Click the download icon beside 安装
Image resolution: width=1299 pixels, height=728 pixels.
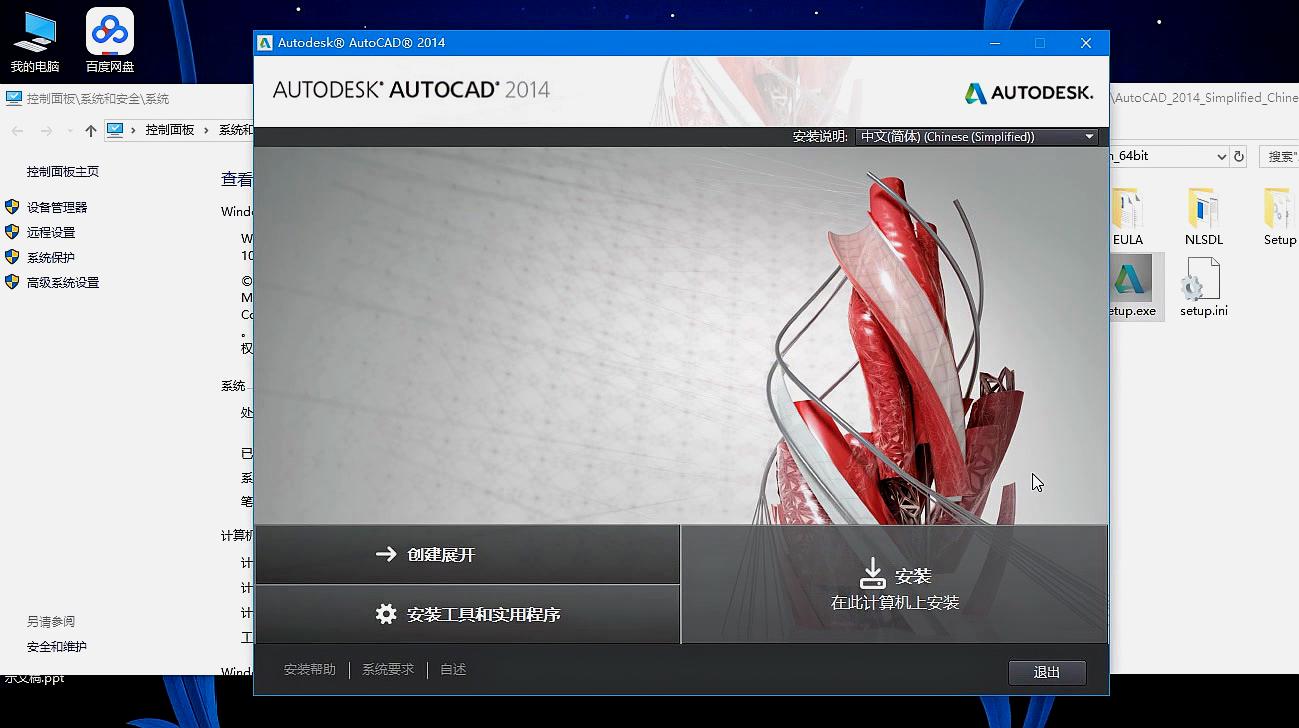pos(873,574)
